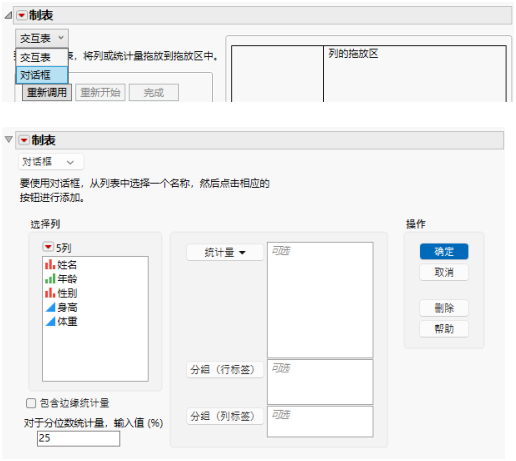This screenshot has width=516, height=461.
Task: Click the row label grouping list box
Action: (x=320, y=382)
